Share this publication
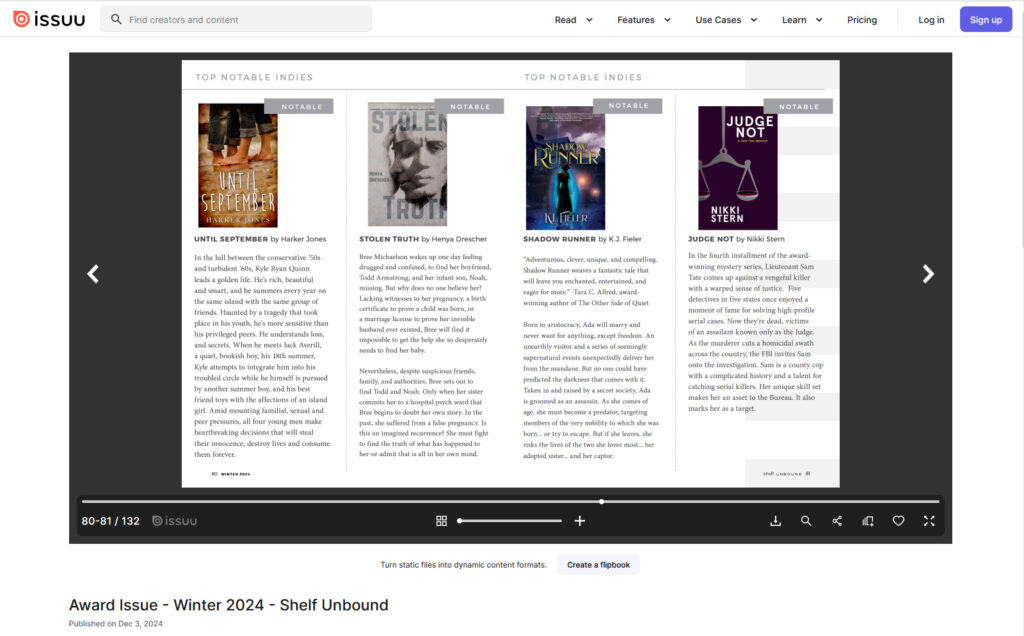The height and width of the screenshot is (636, 1024). pos(837,521)
